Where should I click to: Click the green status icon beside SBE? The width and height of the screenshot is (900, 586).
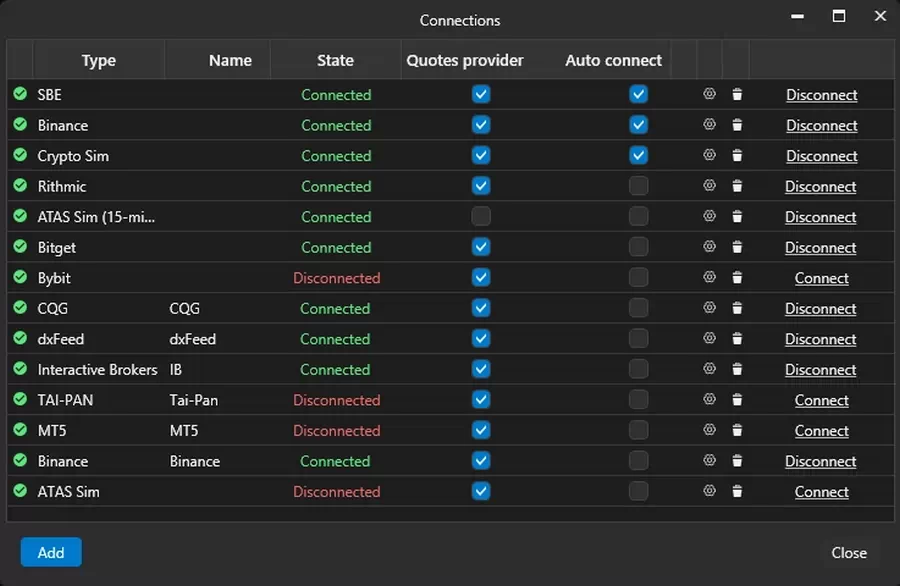coord(20,94)
